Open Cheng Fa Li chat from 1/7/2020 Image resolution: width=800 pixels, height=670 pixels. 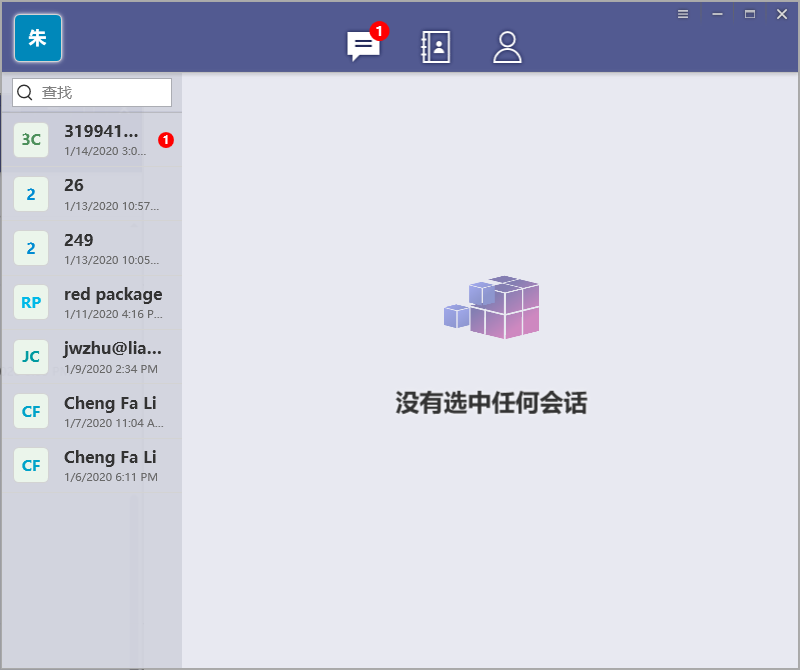(92, 411)
